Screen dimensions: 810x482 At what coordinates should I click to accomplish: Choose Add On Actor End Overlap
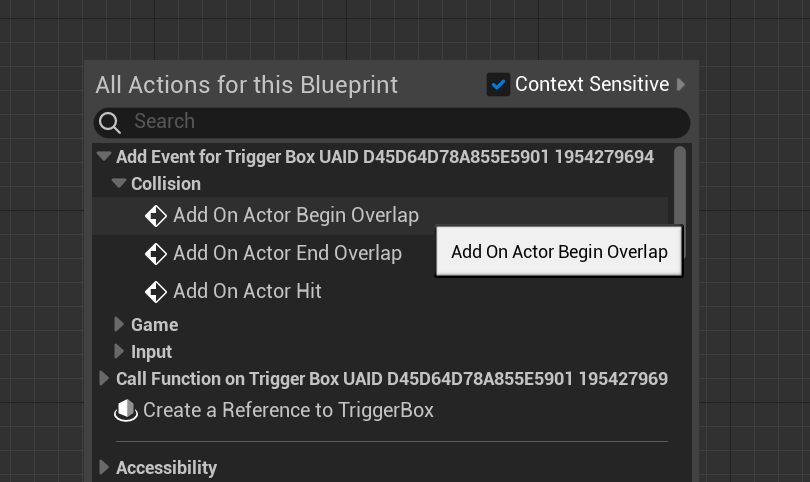click(x=287, y=254)
